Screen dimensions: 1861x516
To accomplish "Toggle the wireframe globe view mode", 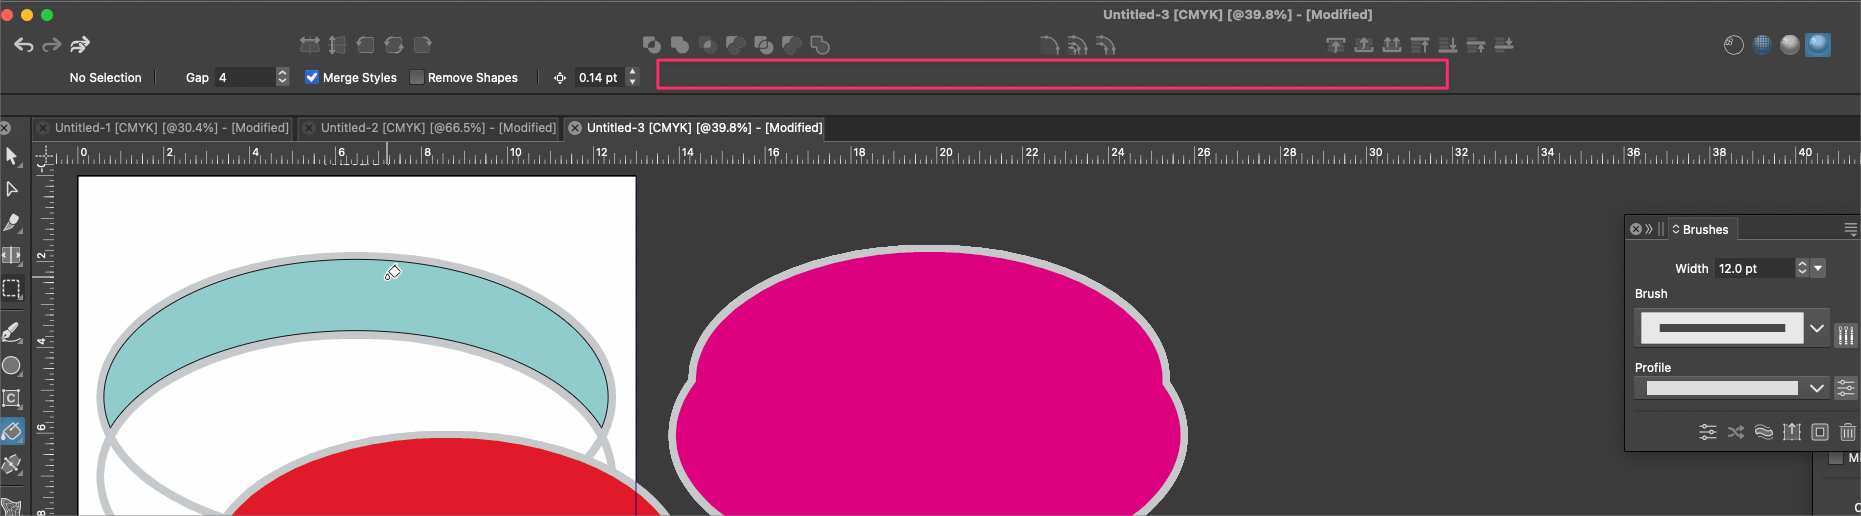I will (1762, 45).
